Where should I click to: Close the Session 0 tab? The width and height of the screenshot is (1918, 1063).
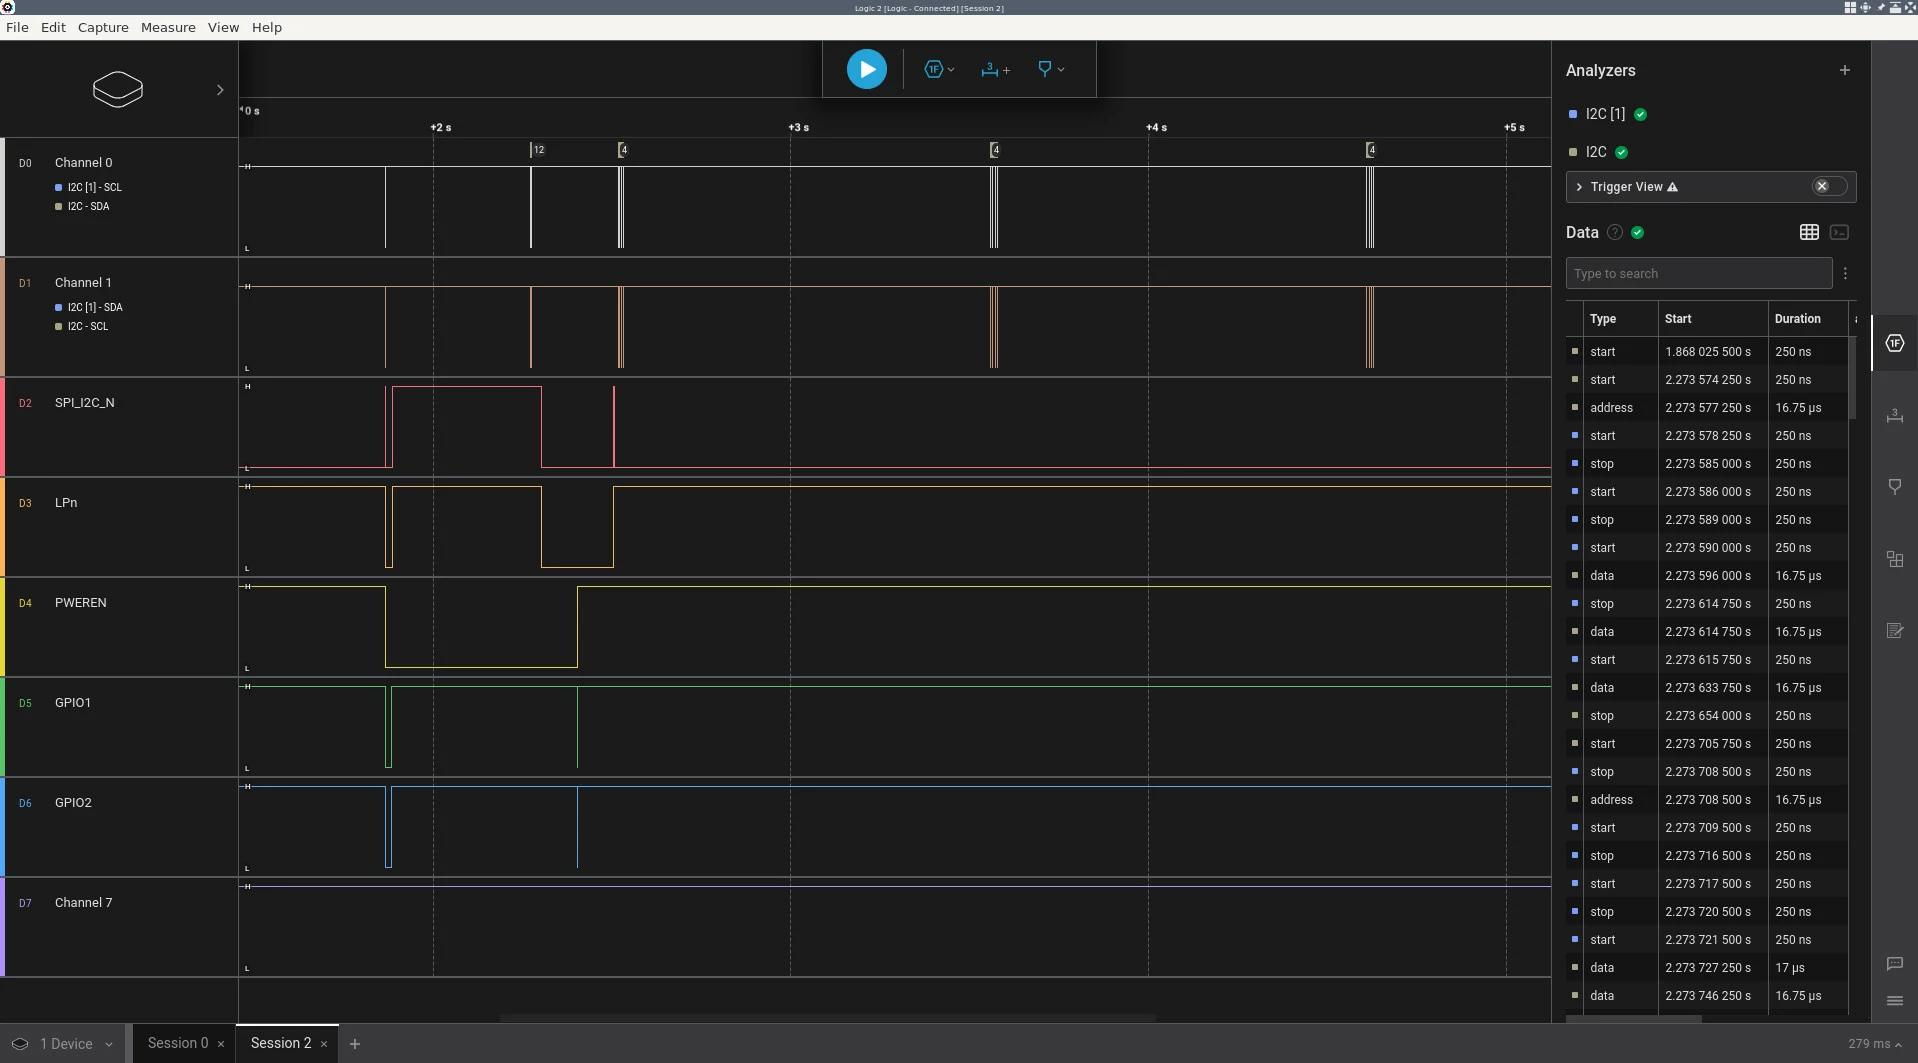click(221, 1044)
